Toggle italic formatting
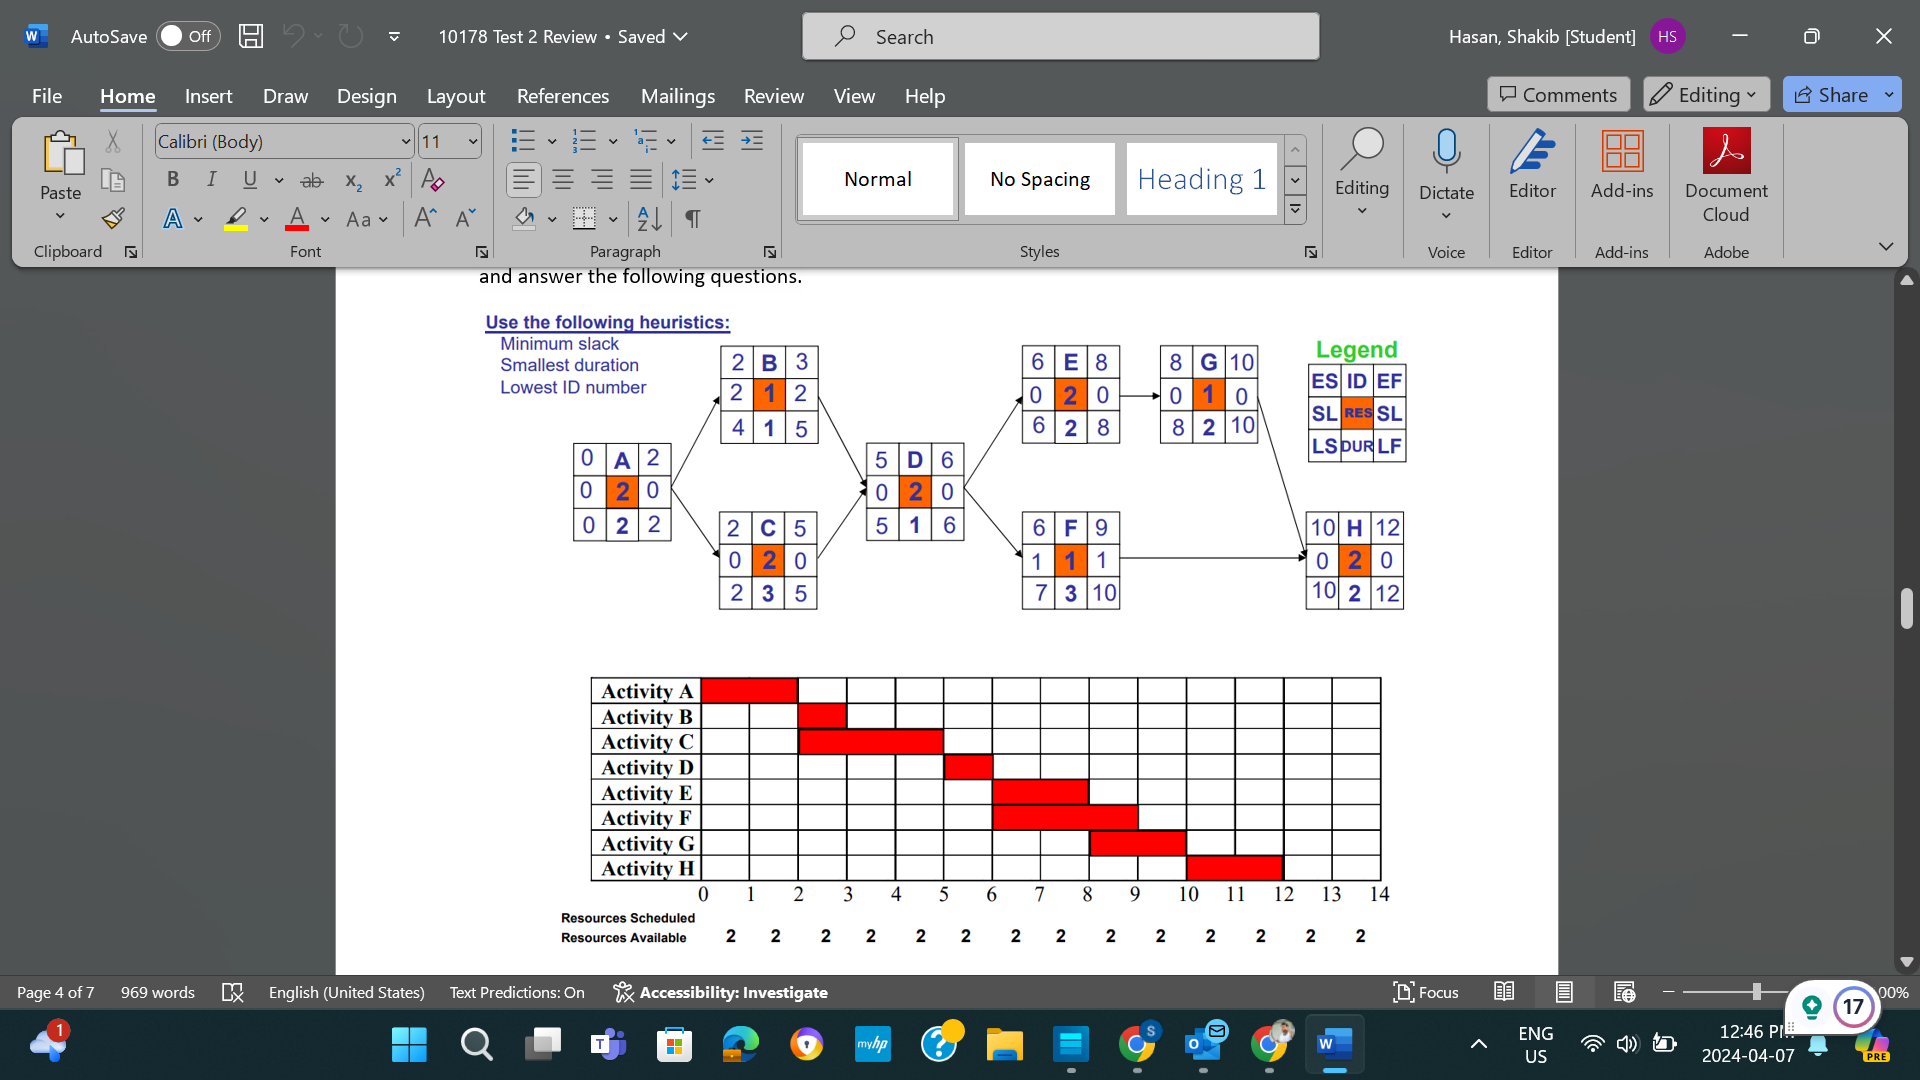Viewport: 1920px width, 1080px height. [x=211, y=180]
